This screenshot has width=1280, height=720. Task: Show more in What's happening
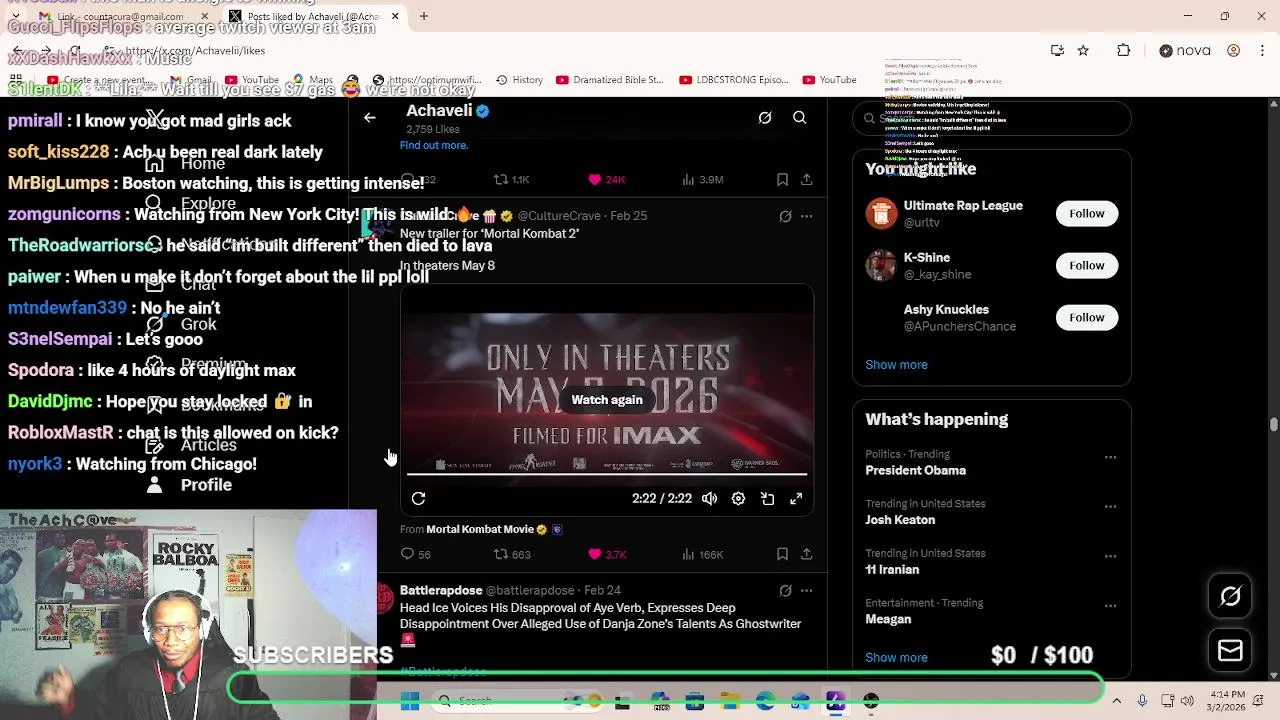[896, 658]
